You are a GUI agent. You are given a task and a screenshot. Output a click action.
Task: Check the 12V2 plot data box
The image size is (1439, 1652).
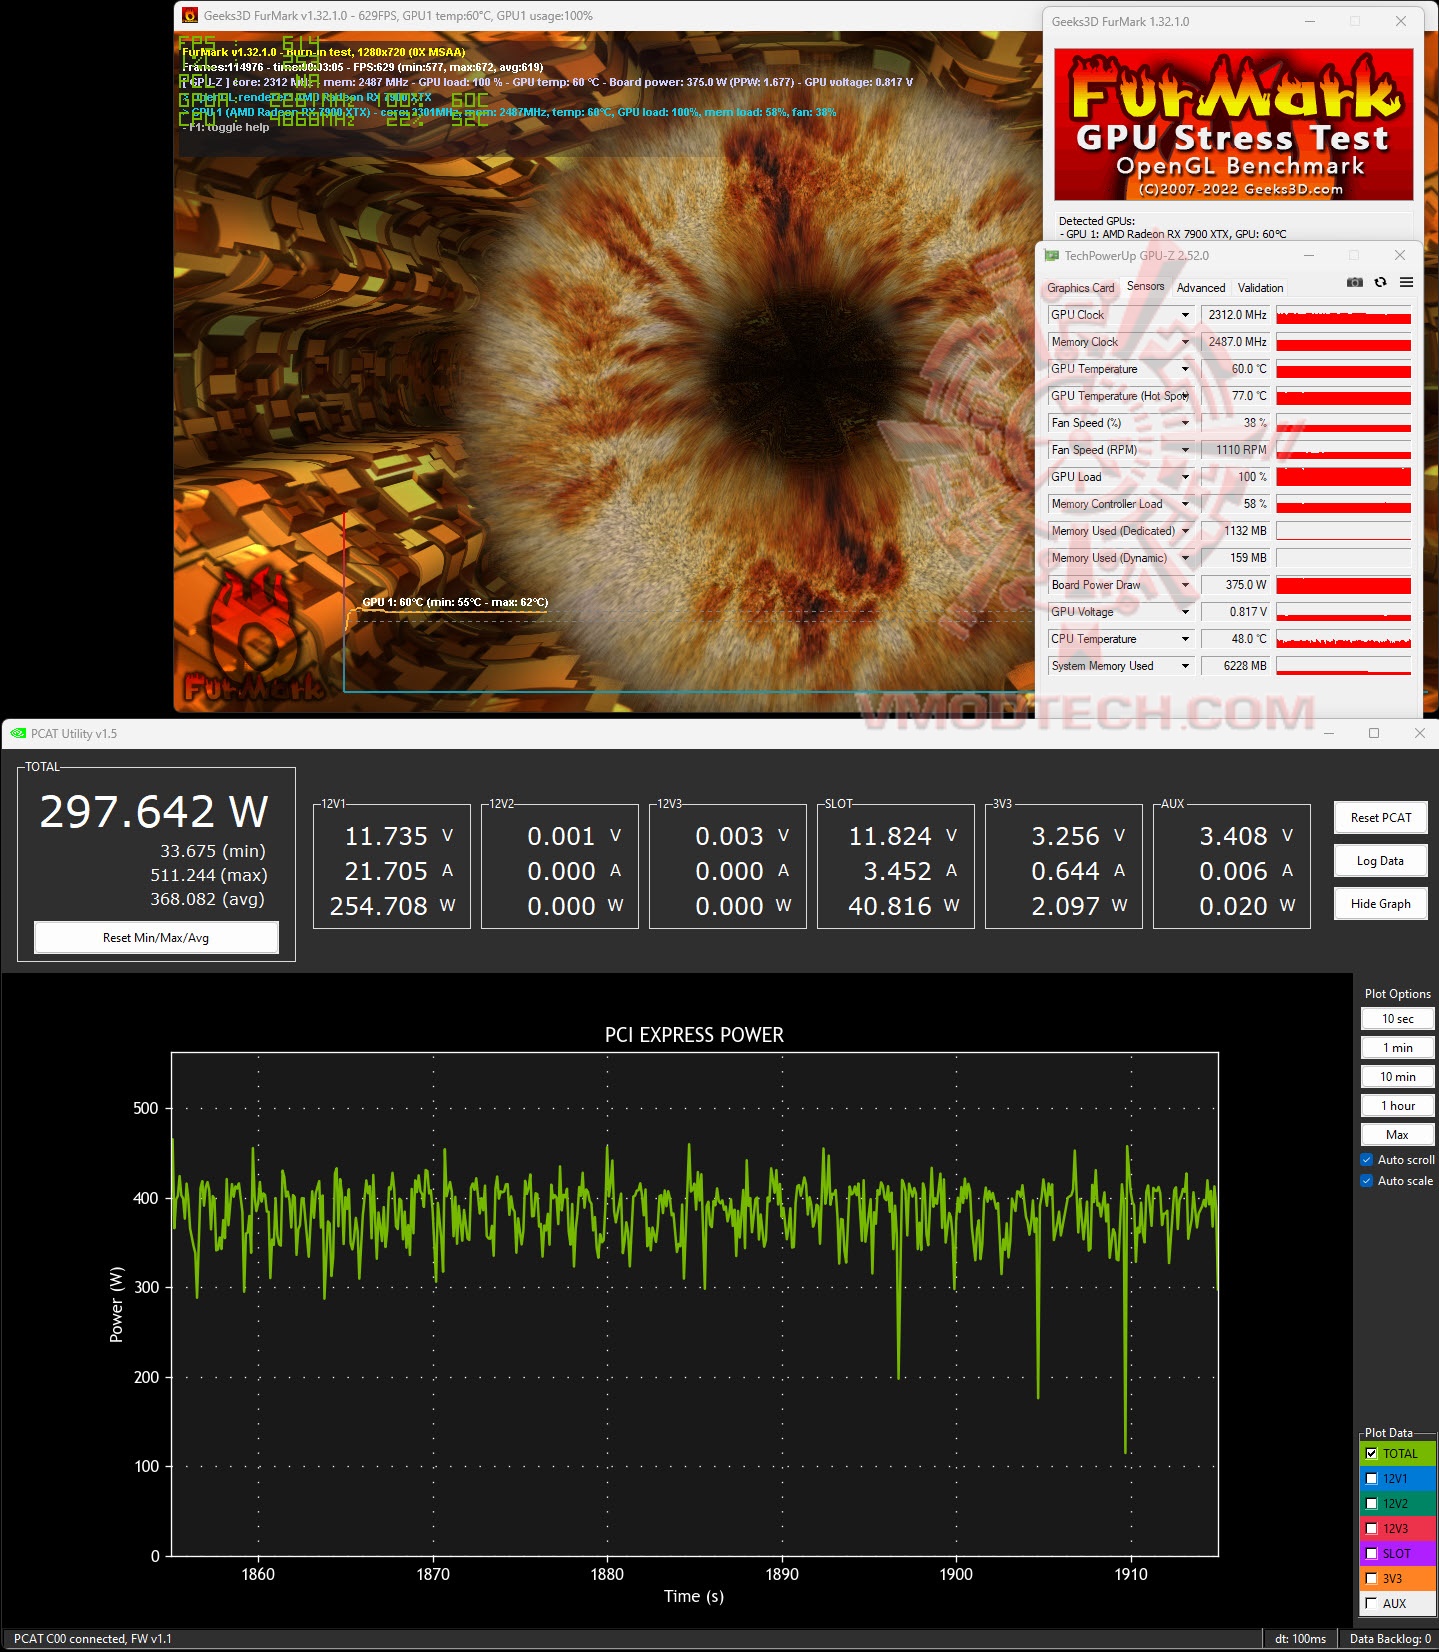(1372, 1504)
